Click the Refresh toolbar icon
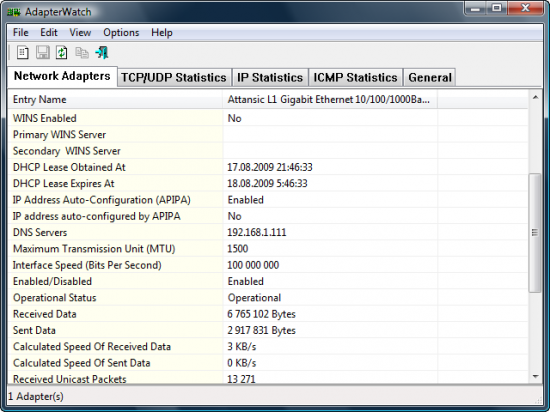Viewport: 550px width, 412px height. point(62,53)
